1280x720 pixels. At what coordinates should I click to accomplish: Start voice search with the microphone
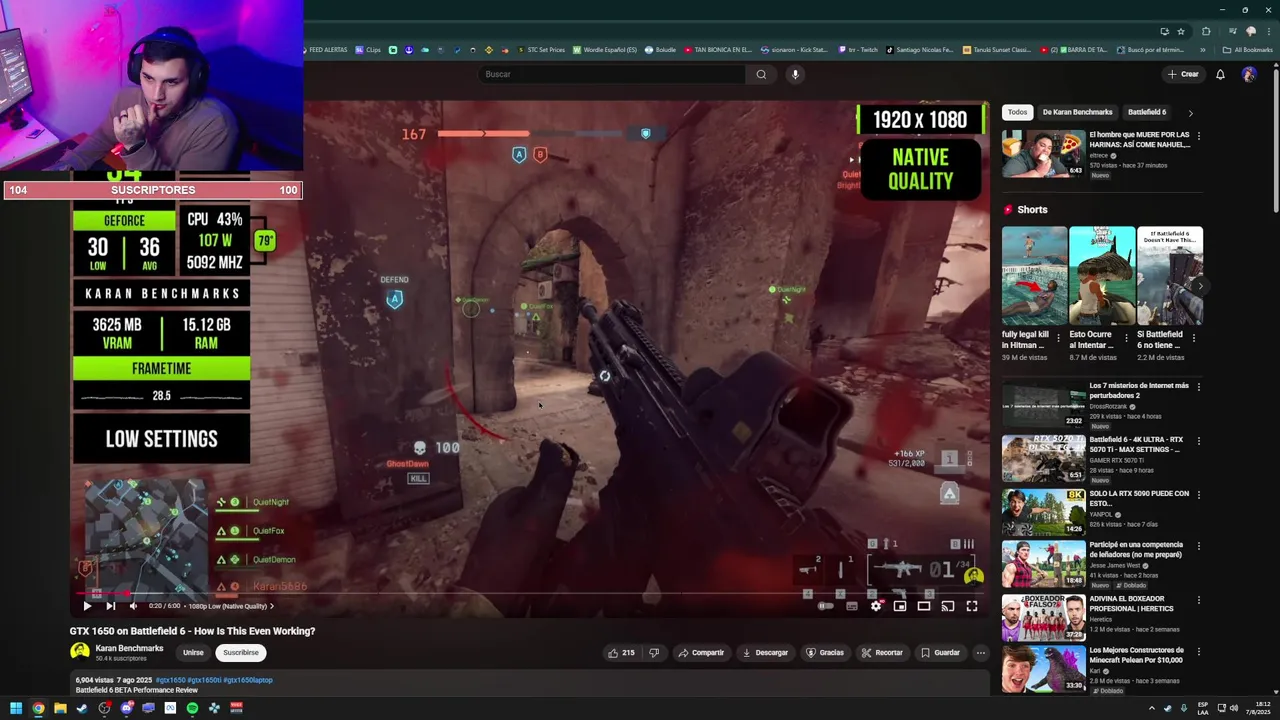coord(795,74)
